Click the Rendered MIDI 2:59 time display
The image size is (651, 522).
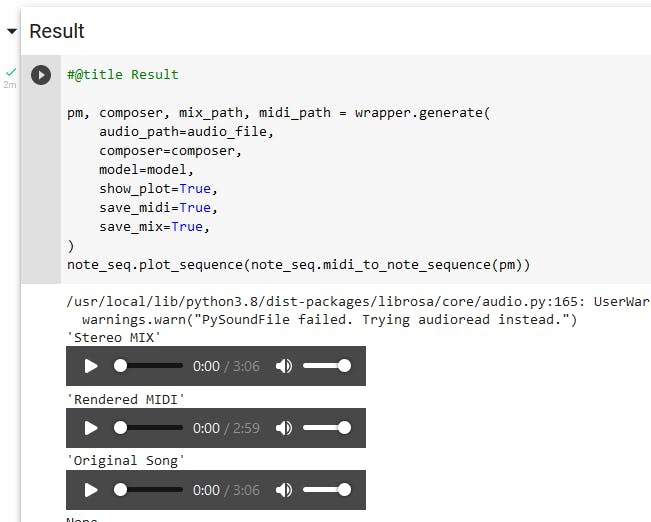226,428
